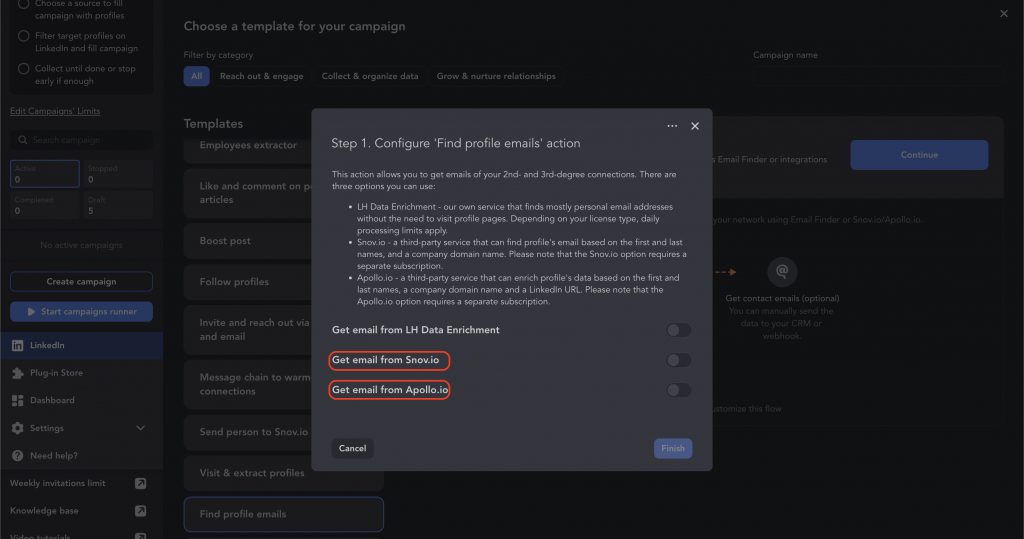1024x539 pixels.
Task: Filter by Collect & organize data
Action: 370,76
